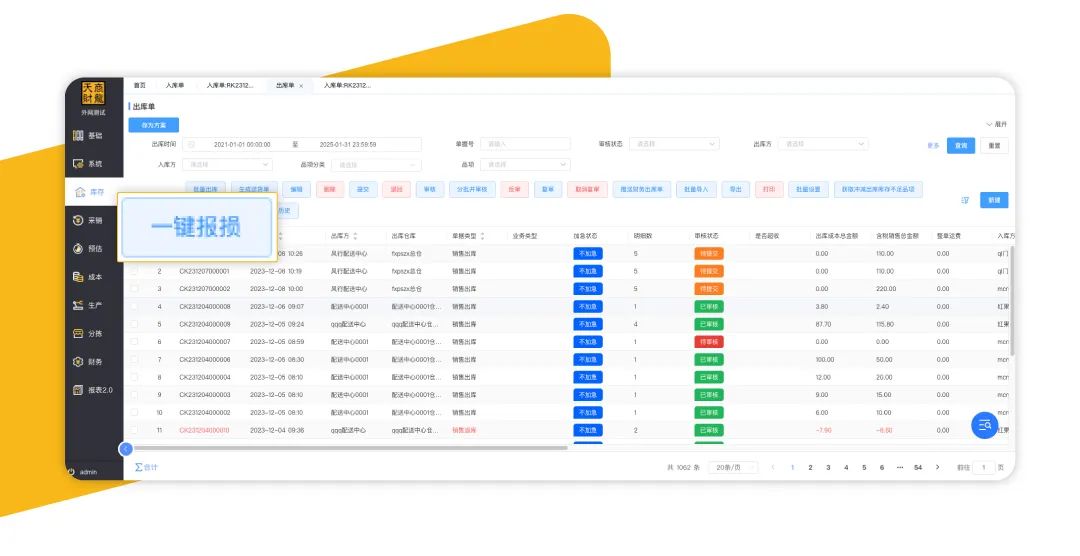Tick the checkbox for order CK231204000004
1080x556 pixels.
[134, 377]
